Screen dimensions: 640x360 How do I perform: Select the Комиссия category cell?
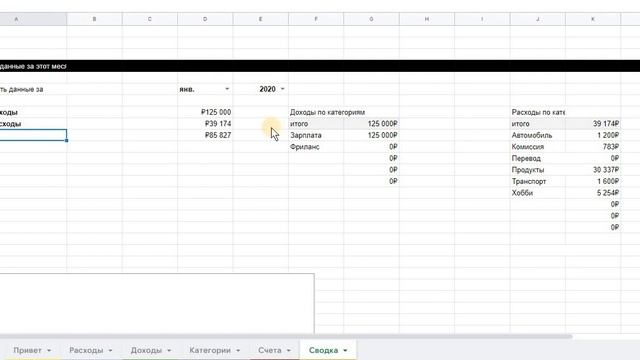coord(538,147)
